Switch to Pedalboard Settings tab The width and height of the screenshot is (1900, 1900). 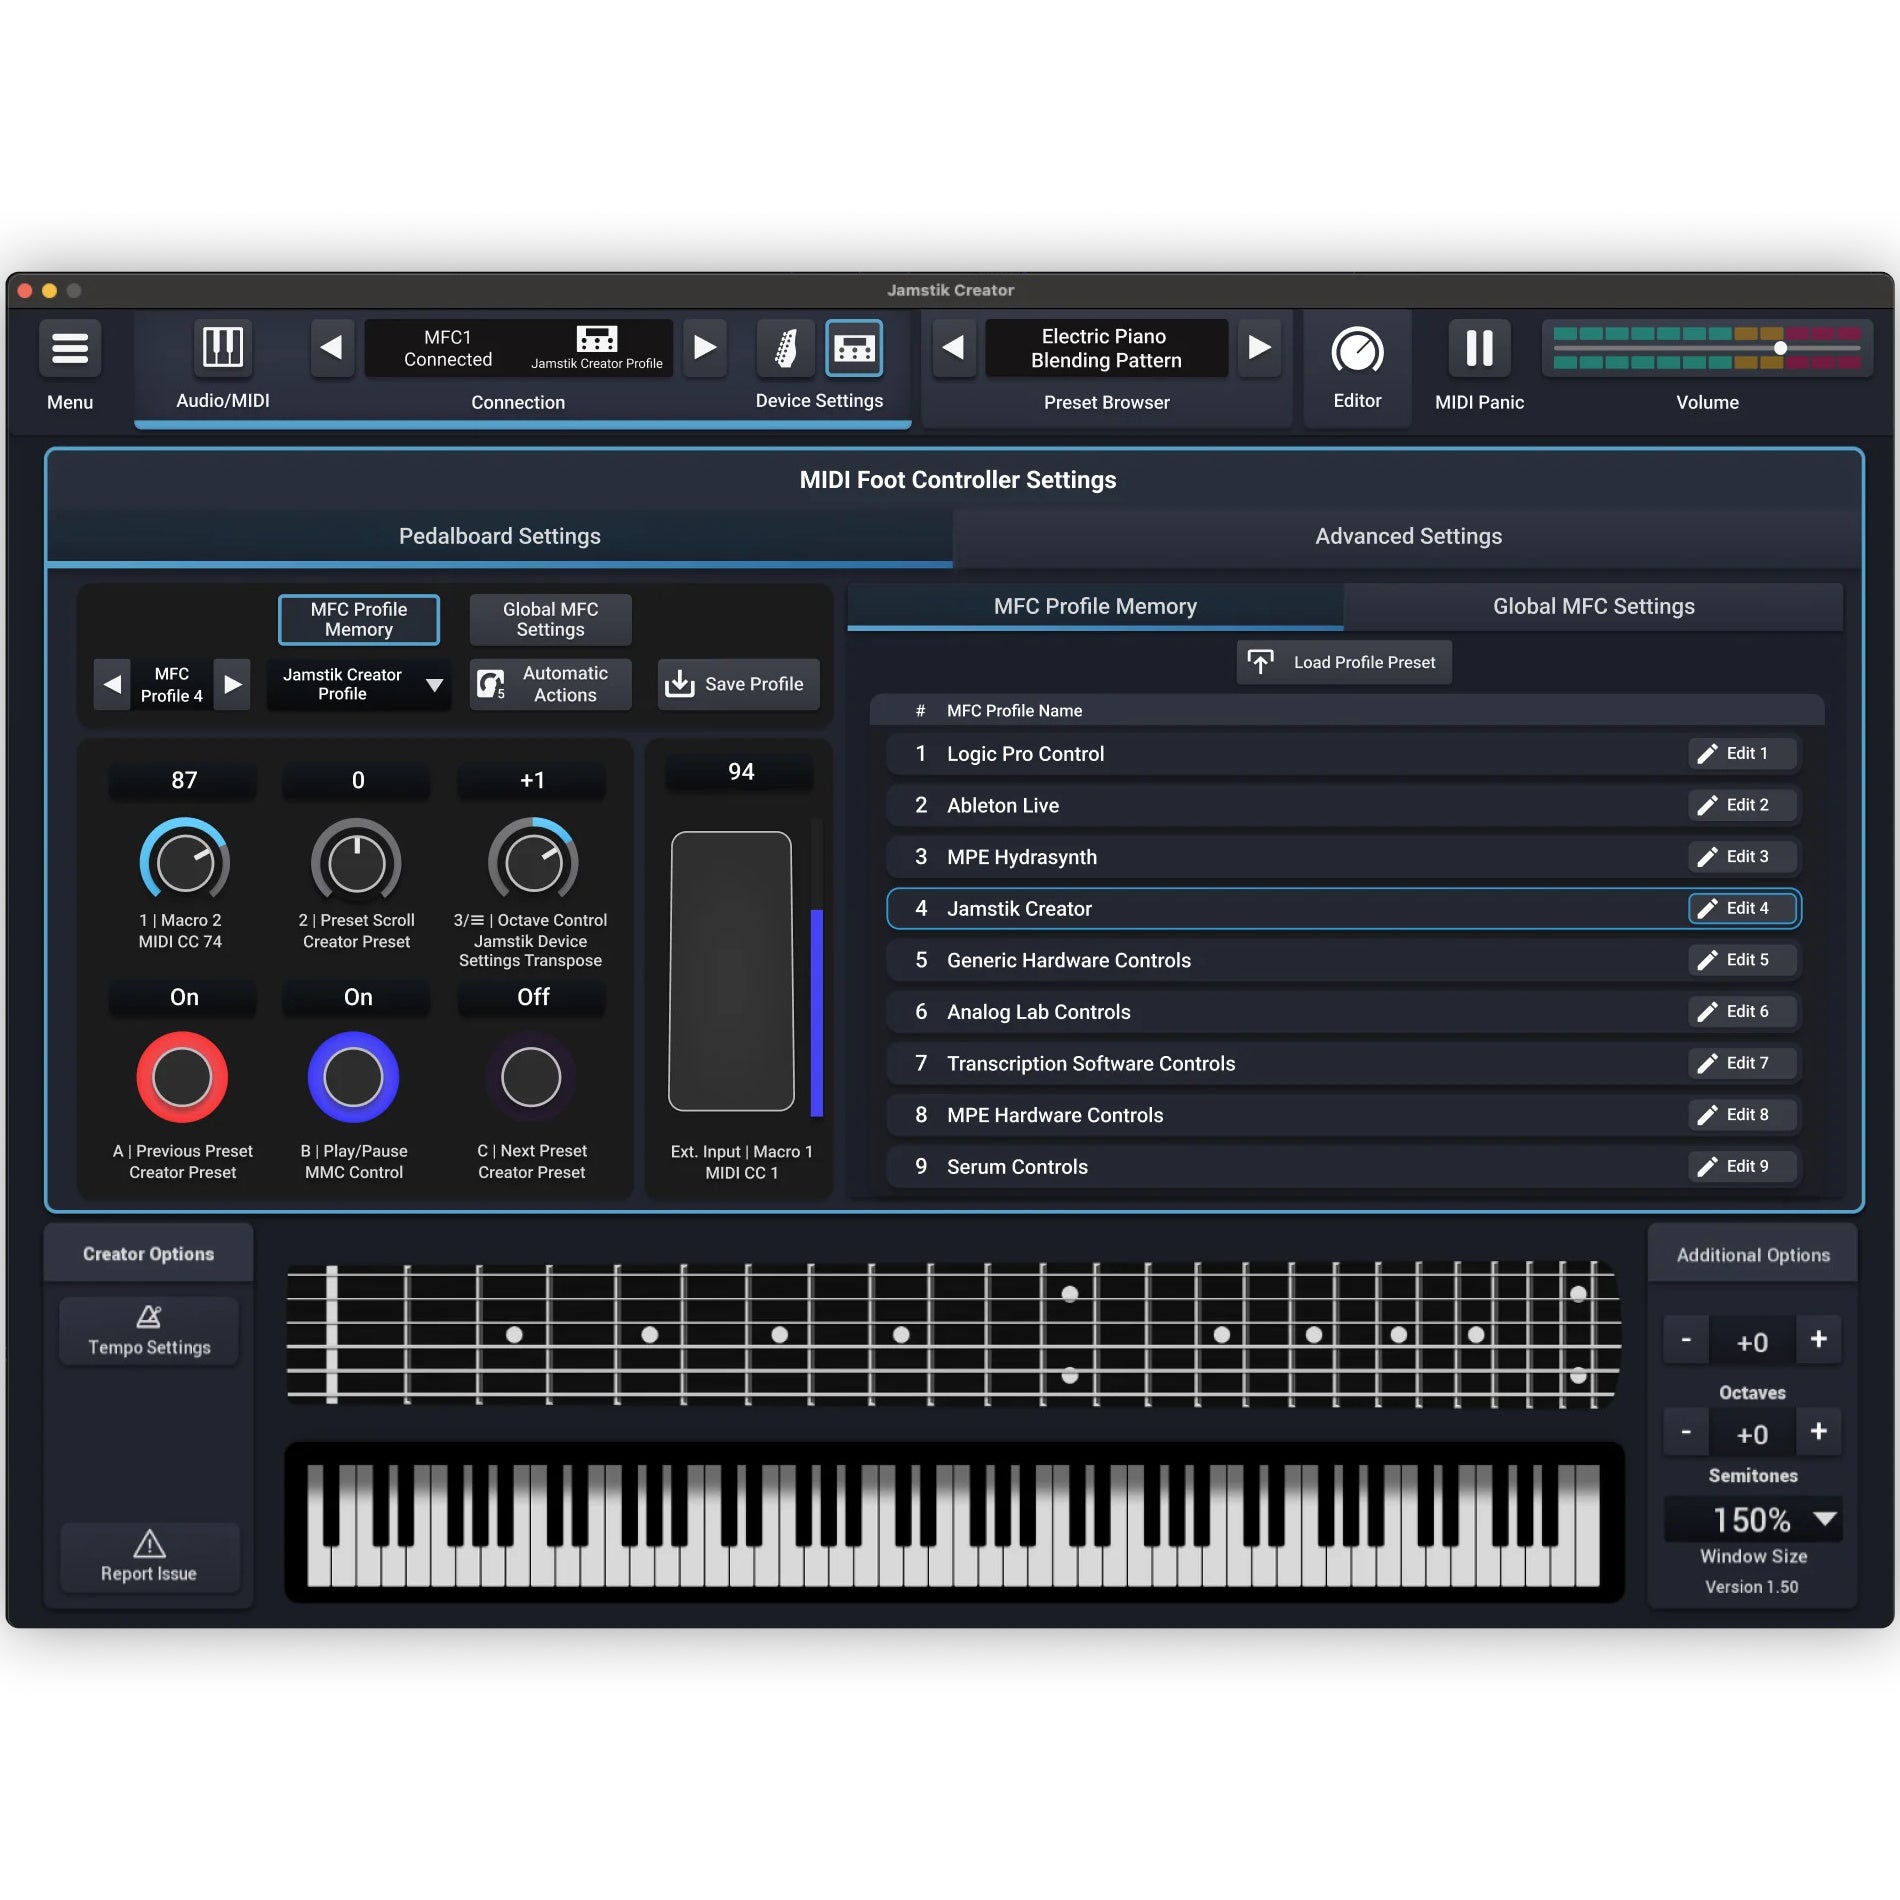coord(500,537)
